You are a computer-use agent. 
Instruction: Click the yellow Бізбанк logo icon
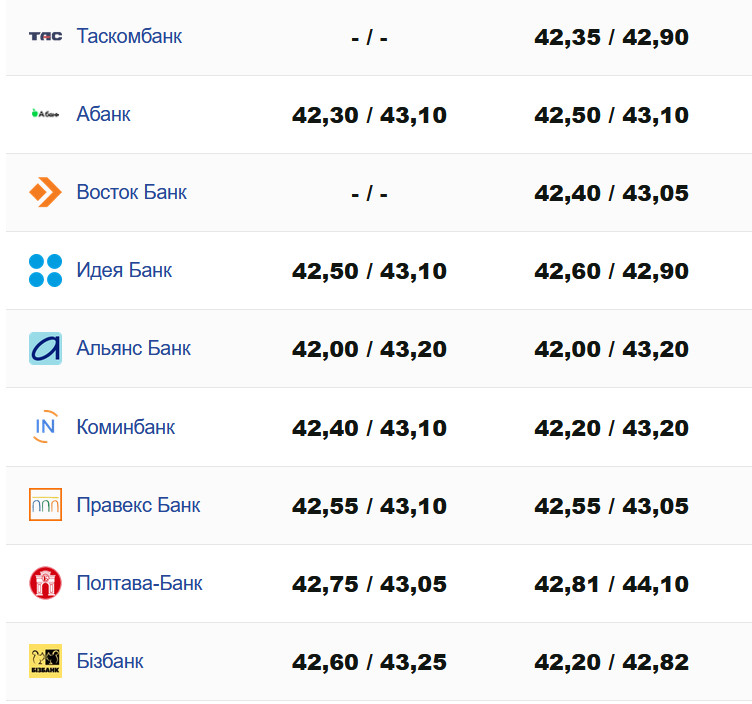tap(45, 661)
